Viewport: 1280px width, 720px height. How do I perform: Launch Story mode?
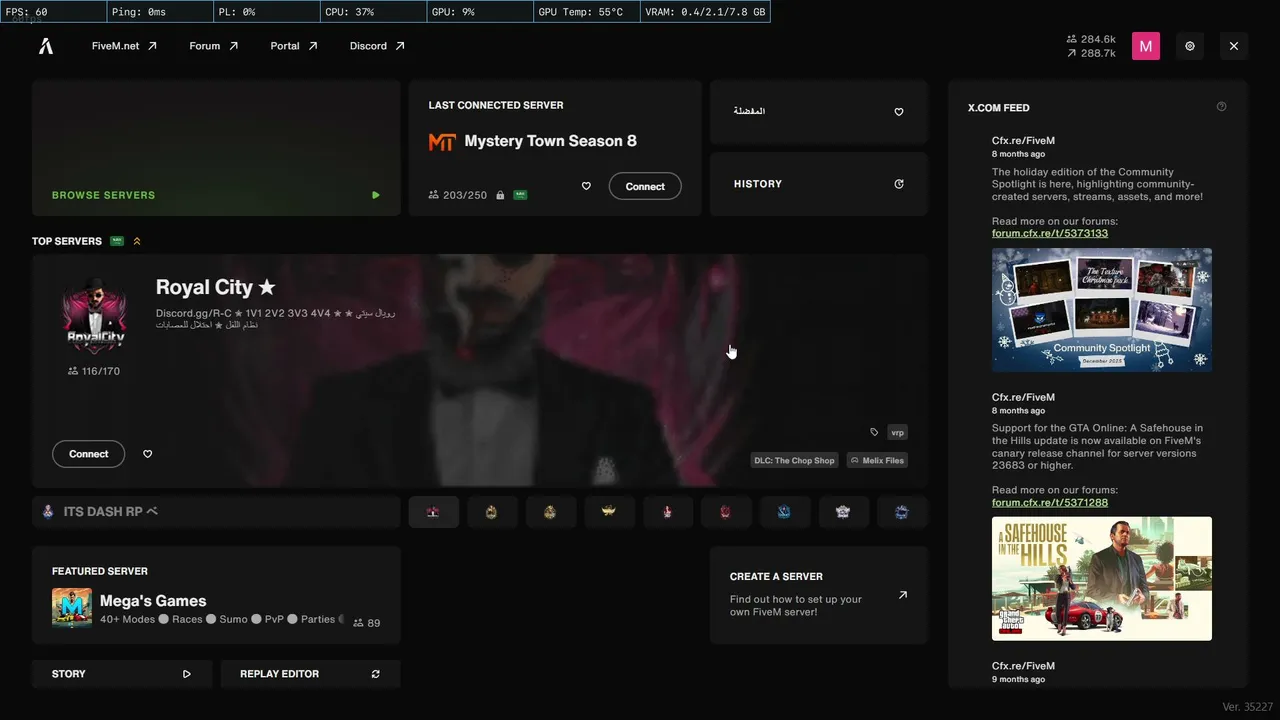[122, 674]
